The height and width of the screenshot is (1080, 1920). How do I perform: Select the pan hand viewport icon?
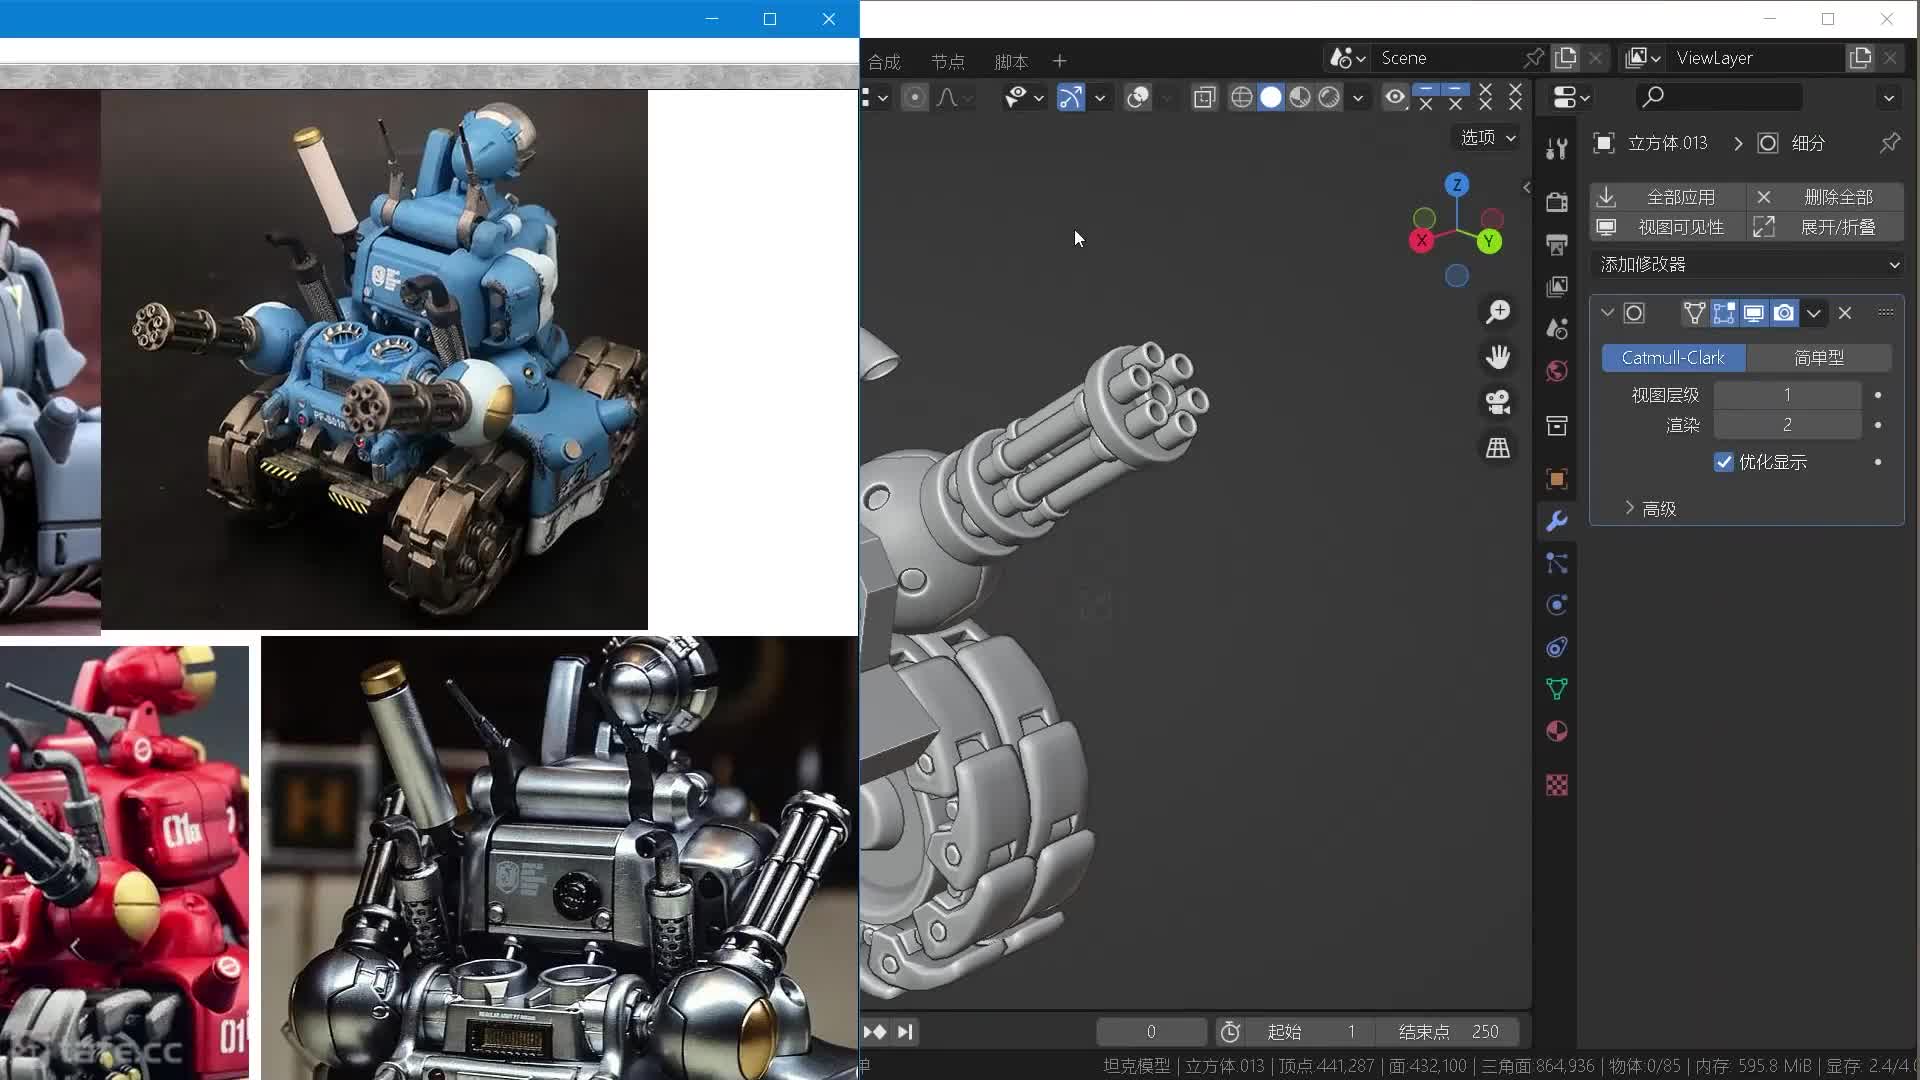tap(1497, 357)
